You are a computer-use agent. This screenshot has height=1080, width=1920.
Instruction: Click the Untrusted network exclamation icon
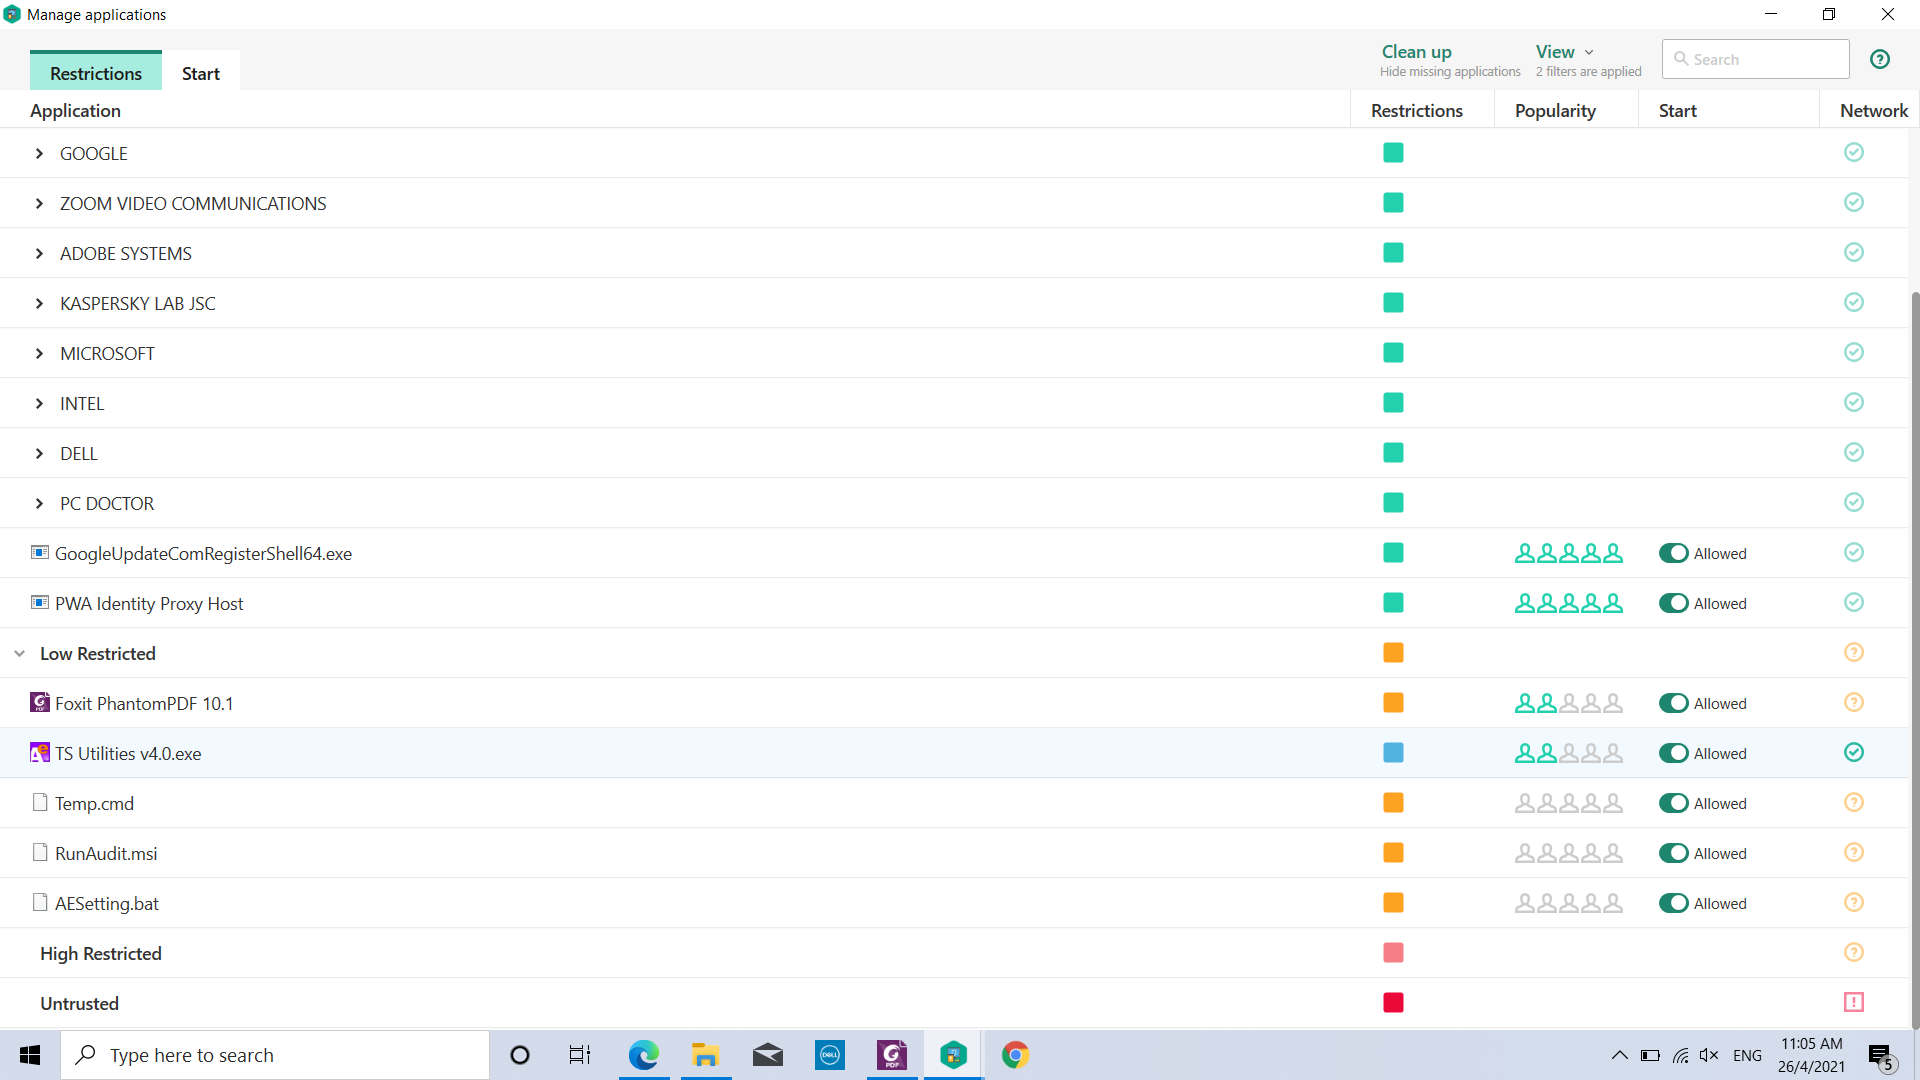coord(1853,1002)
